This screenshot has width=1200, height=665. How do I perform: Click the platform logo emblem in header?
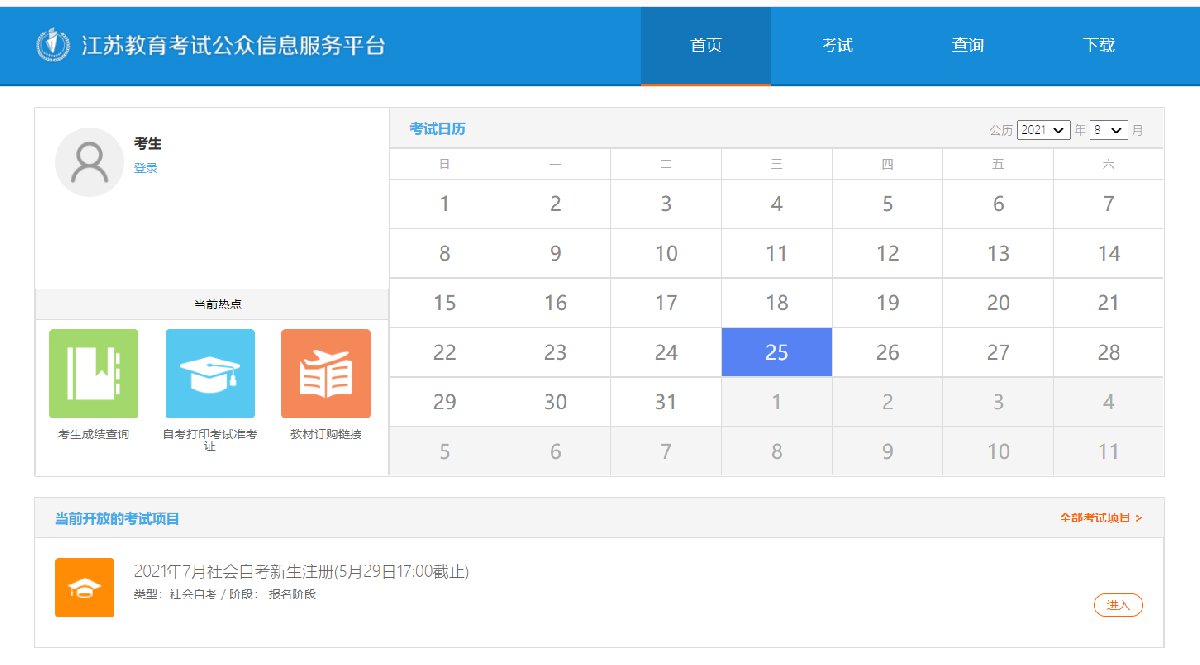50,45
